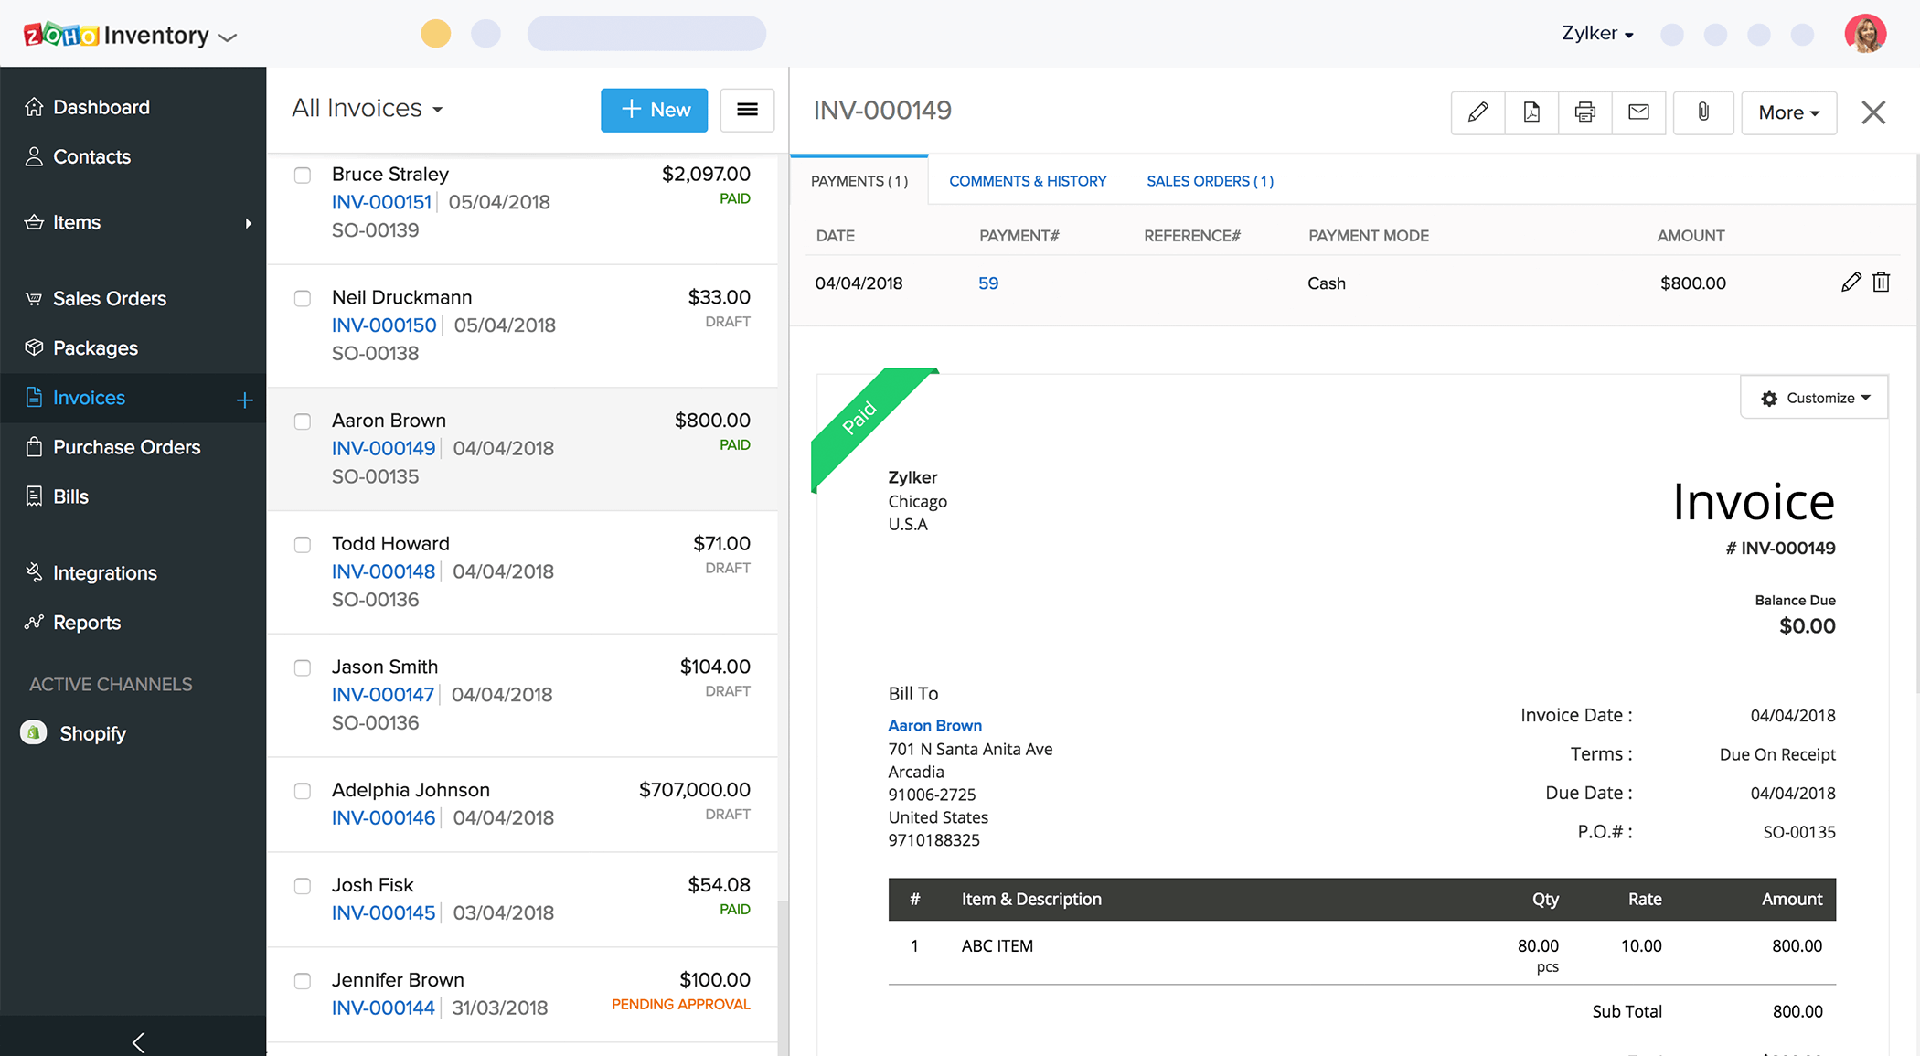Viewport: 1920px width, 1056px height.
Task: Open the Purchase Orders section
Action: click(127, 447)
